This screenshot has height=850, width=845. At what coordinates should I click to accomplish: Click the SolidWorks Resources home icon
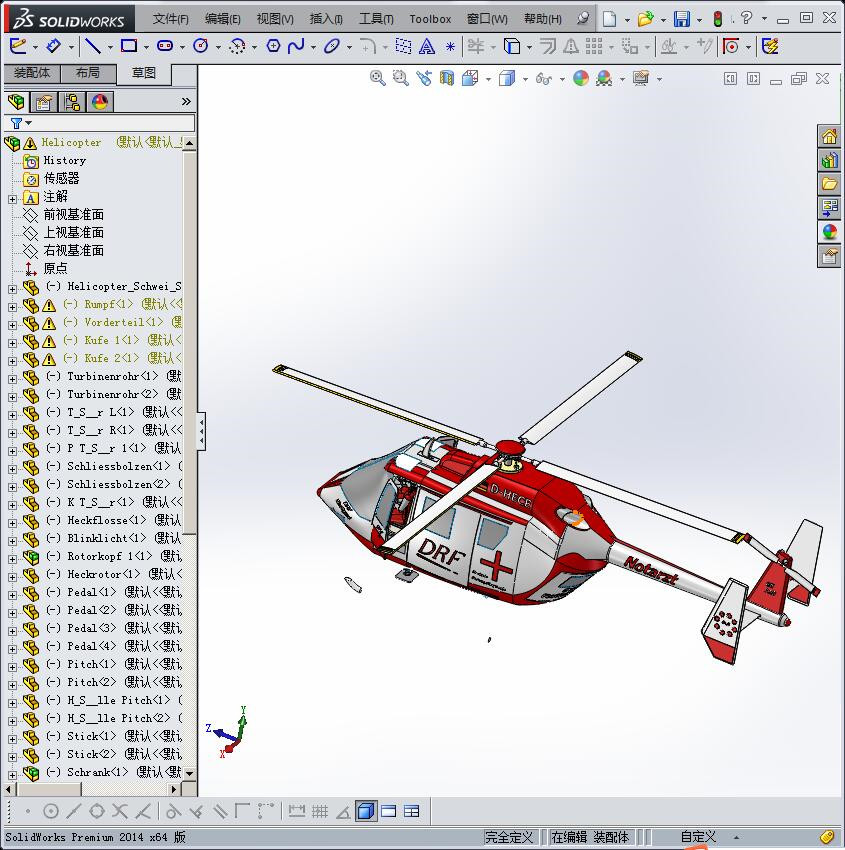point(829,136)
